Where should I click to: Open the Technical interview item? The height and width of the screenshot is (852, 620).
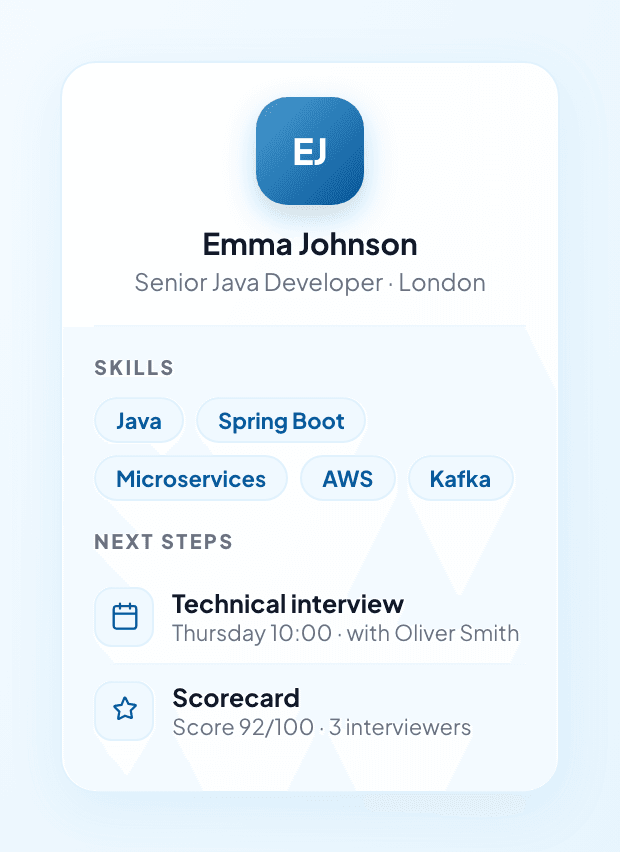click(307, 617)
